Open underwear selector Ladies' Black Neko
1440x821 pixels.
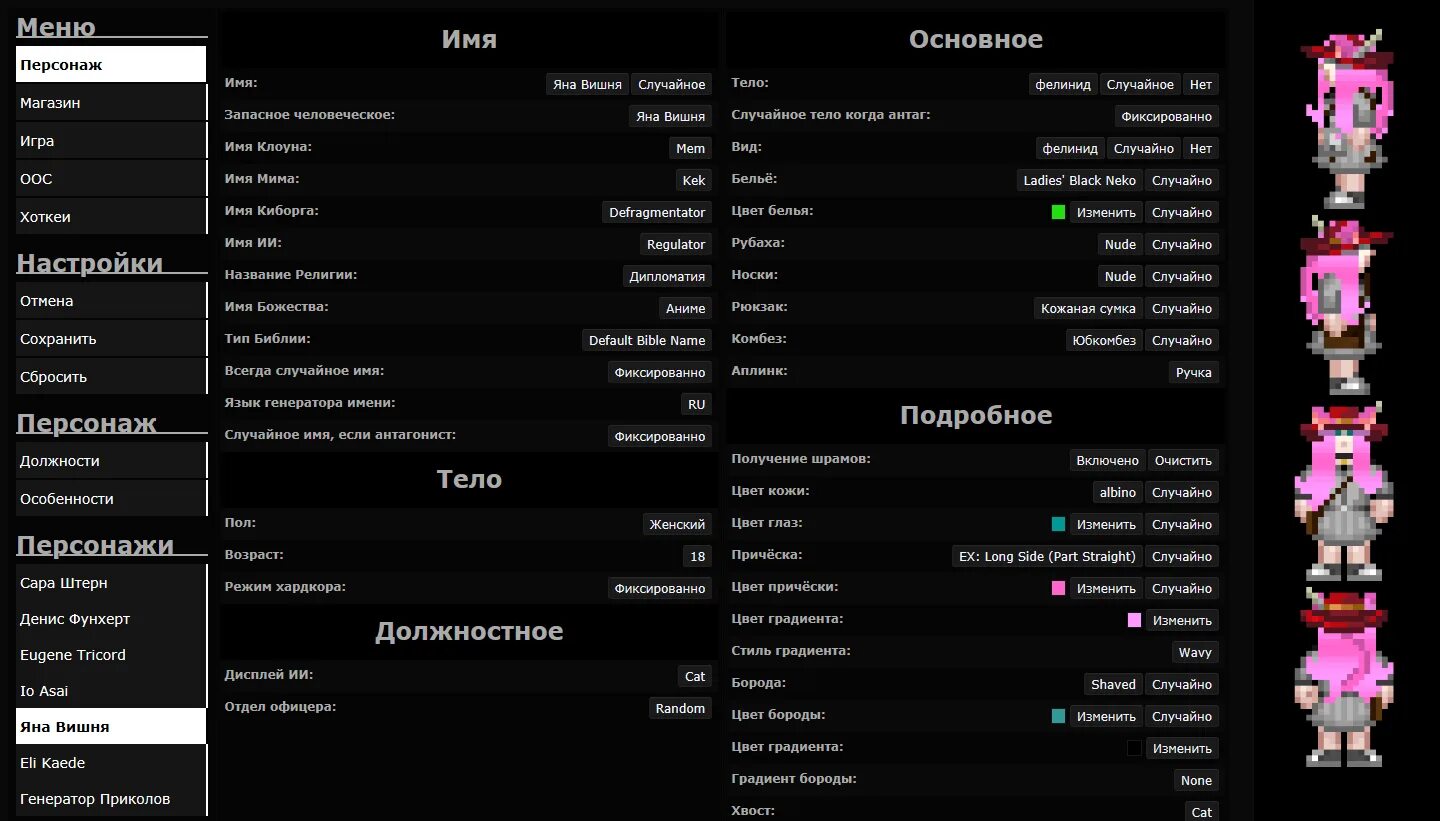[x=1080, y=181]
